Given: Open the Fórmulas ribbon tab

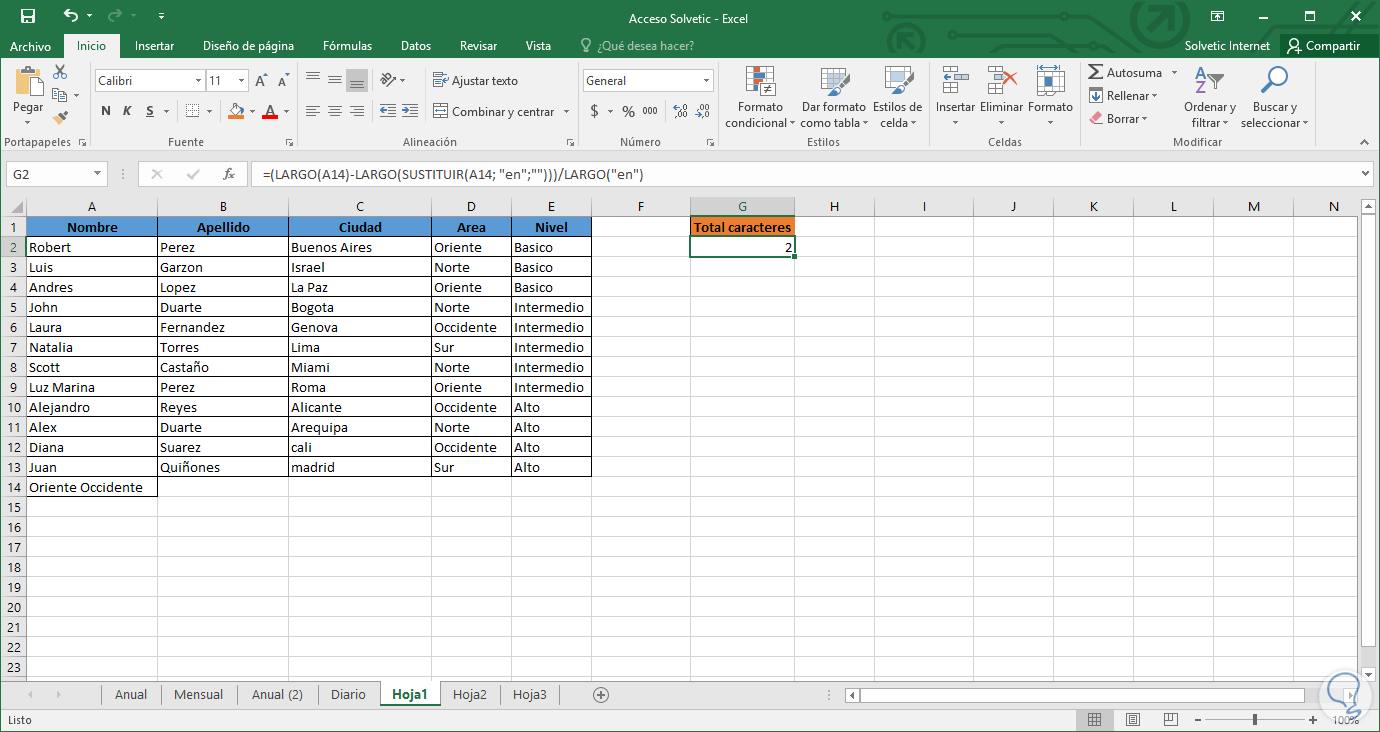Looking at the screenshot, I should (x=347, y=46).
